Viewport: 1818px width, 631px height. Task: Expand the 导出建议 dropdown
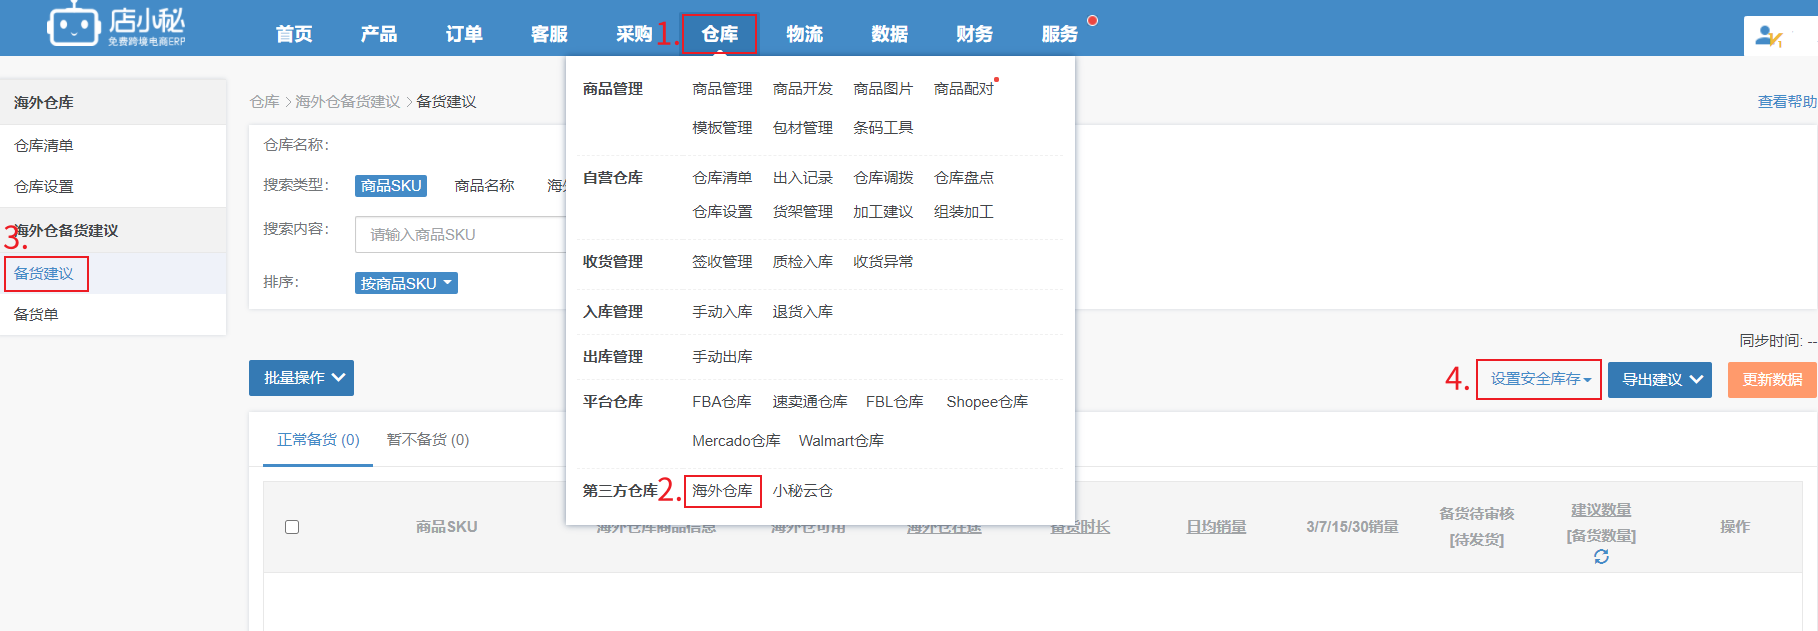point(1660,380)
